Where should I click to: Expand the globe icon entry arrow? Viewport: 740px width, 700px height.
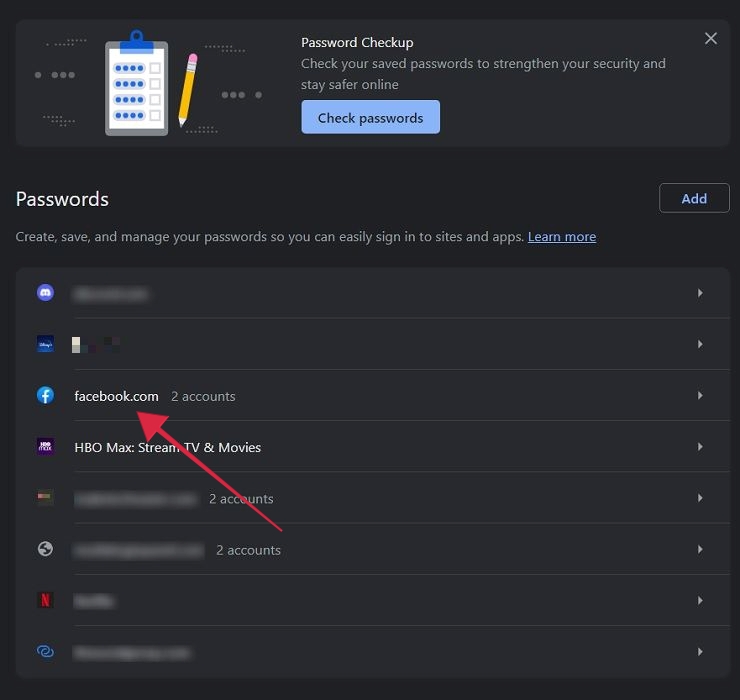pyautogui.click(x=700, y=549)
